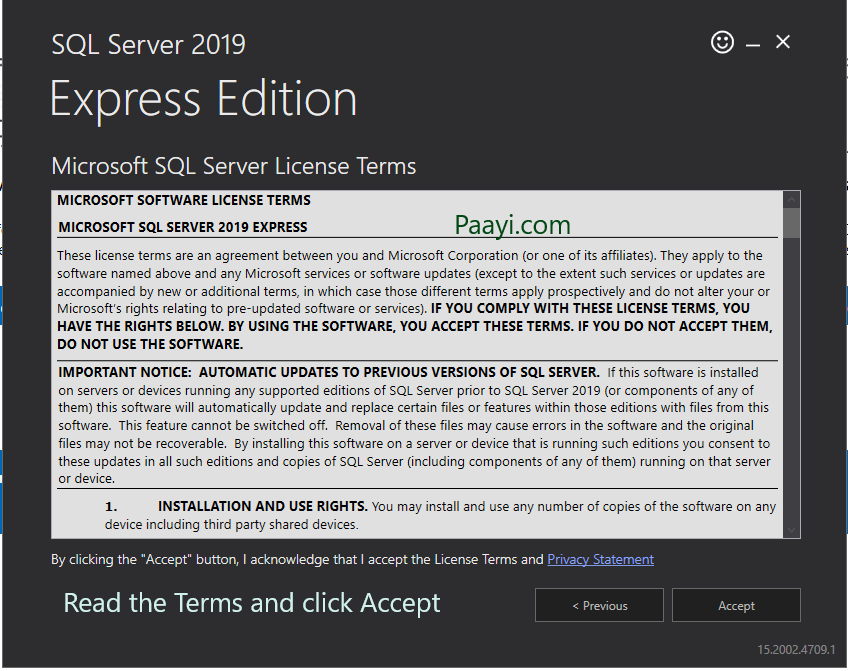Click the scrollbar down arrow
The height and width of the screenshot is (671, 848).
(791, 529)
